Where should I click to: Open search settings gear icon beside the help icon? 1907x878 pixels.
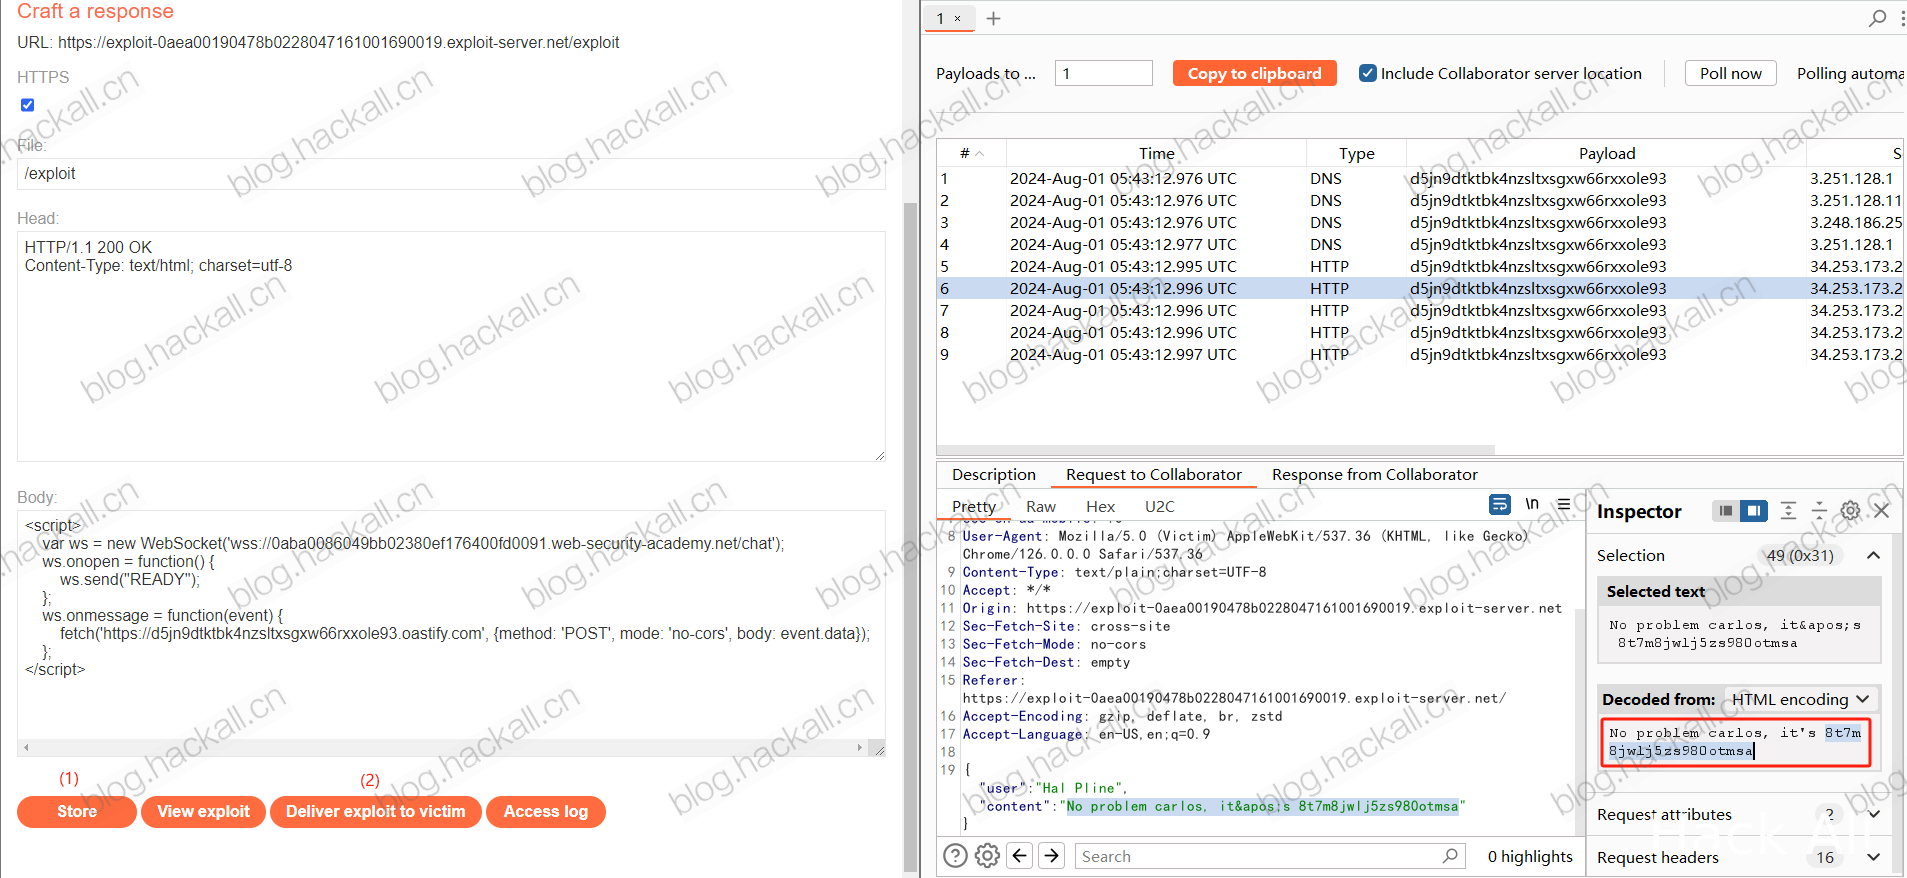pos(987,855)
